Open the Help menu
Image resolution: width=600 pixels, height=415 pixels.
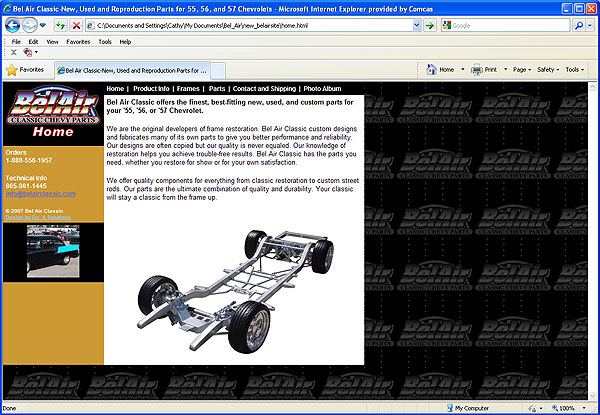[x=125, y=42]
